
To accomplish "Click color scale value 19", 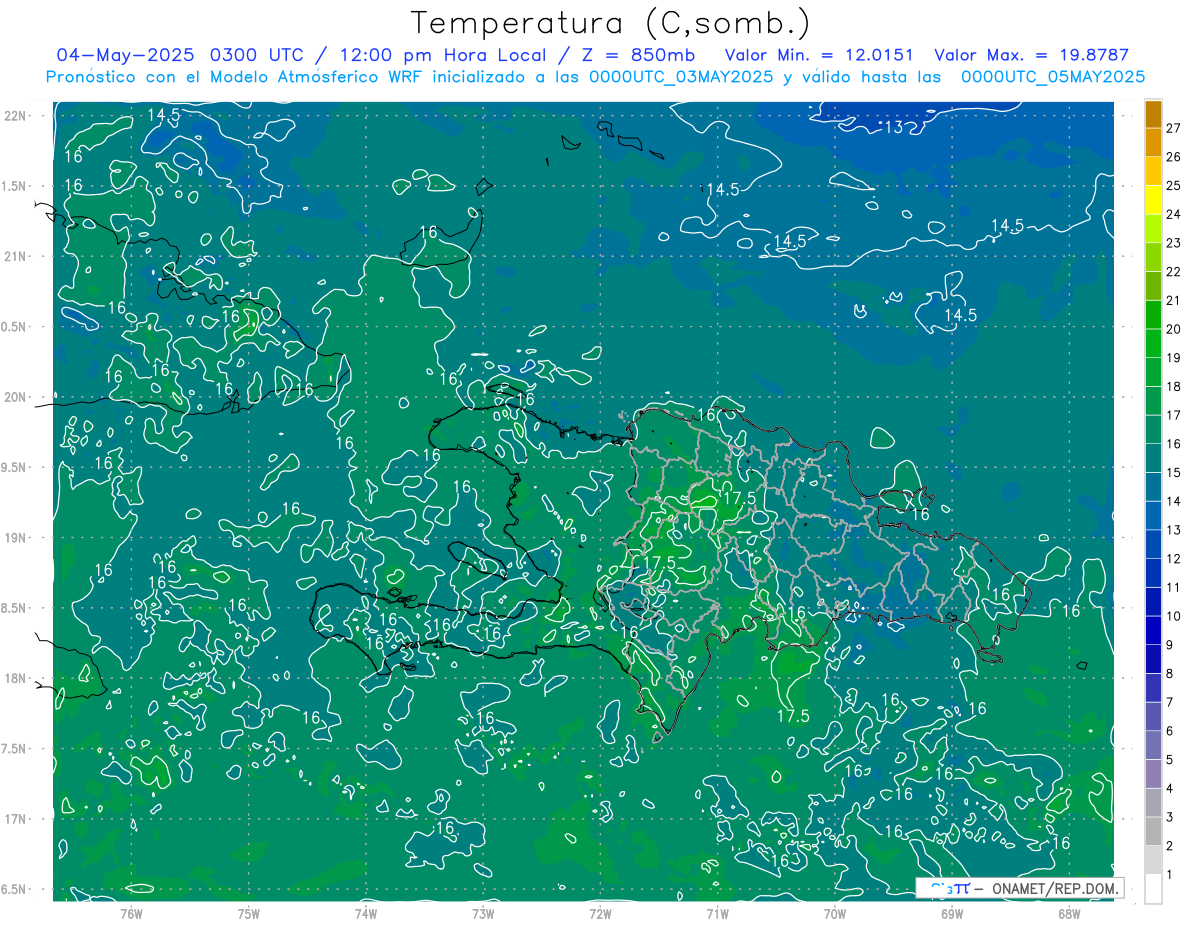I will pyautogui.click(x=1173, y=358).
